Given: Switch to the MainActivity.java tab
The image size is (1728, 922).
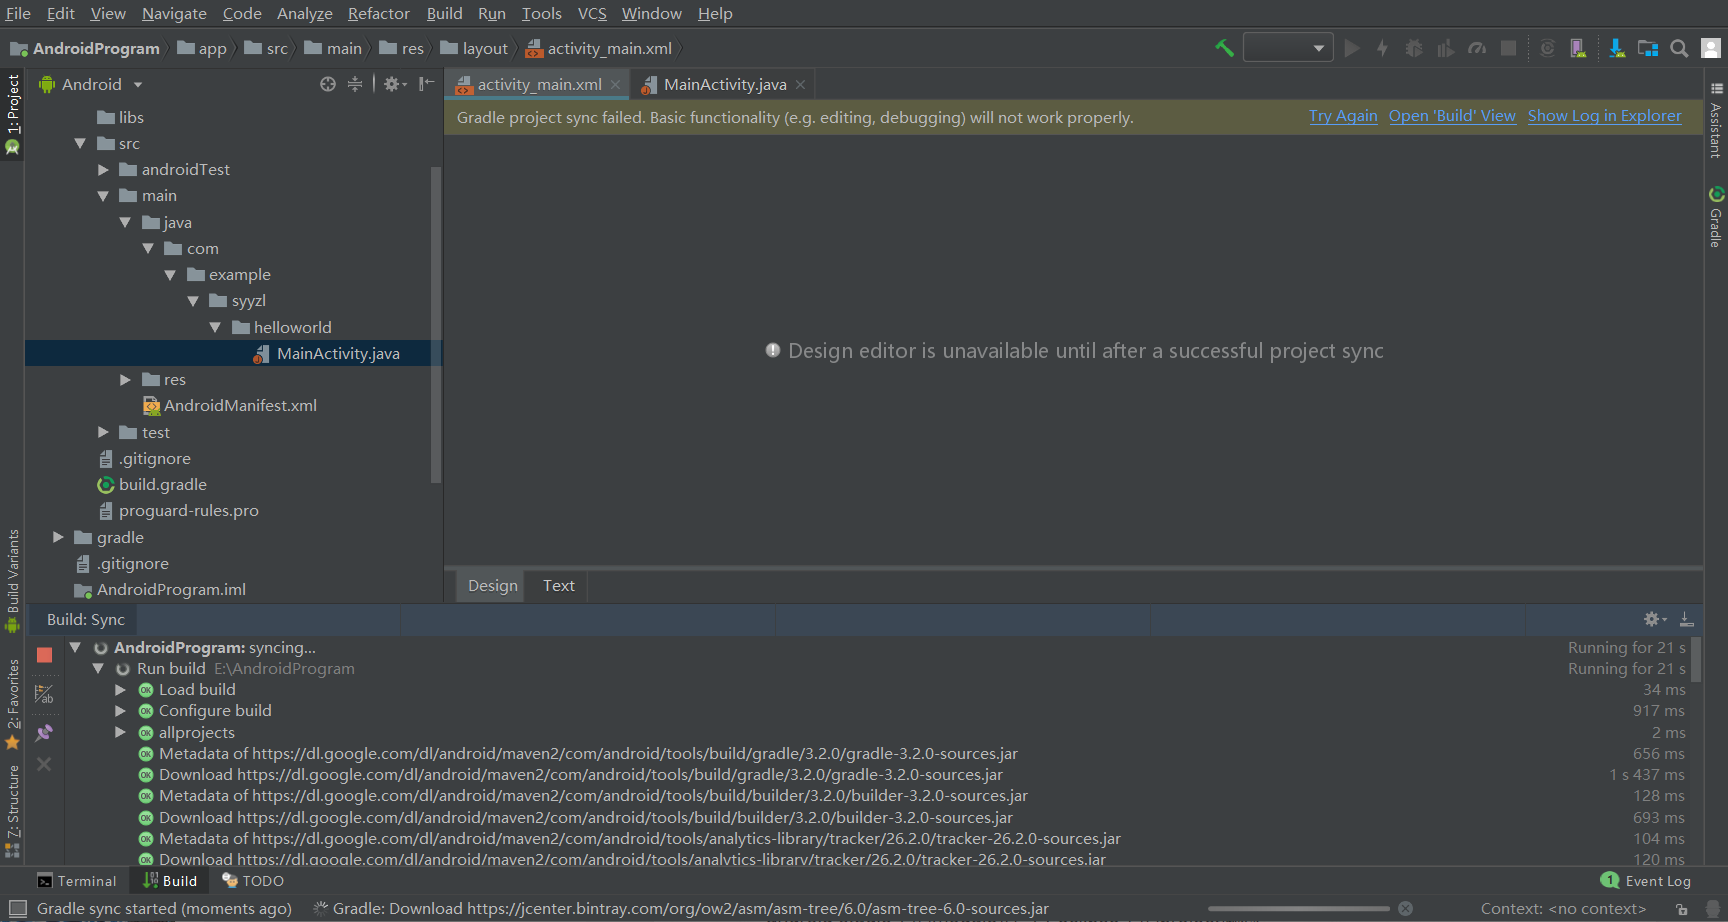Looking at the screenshot, I should [x=724, y=84].
